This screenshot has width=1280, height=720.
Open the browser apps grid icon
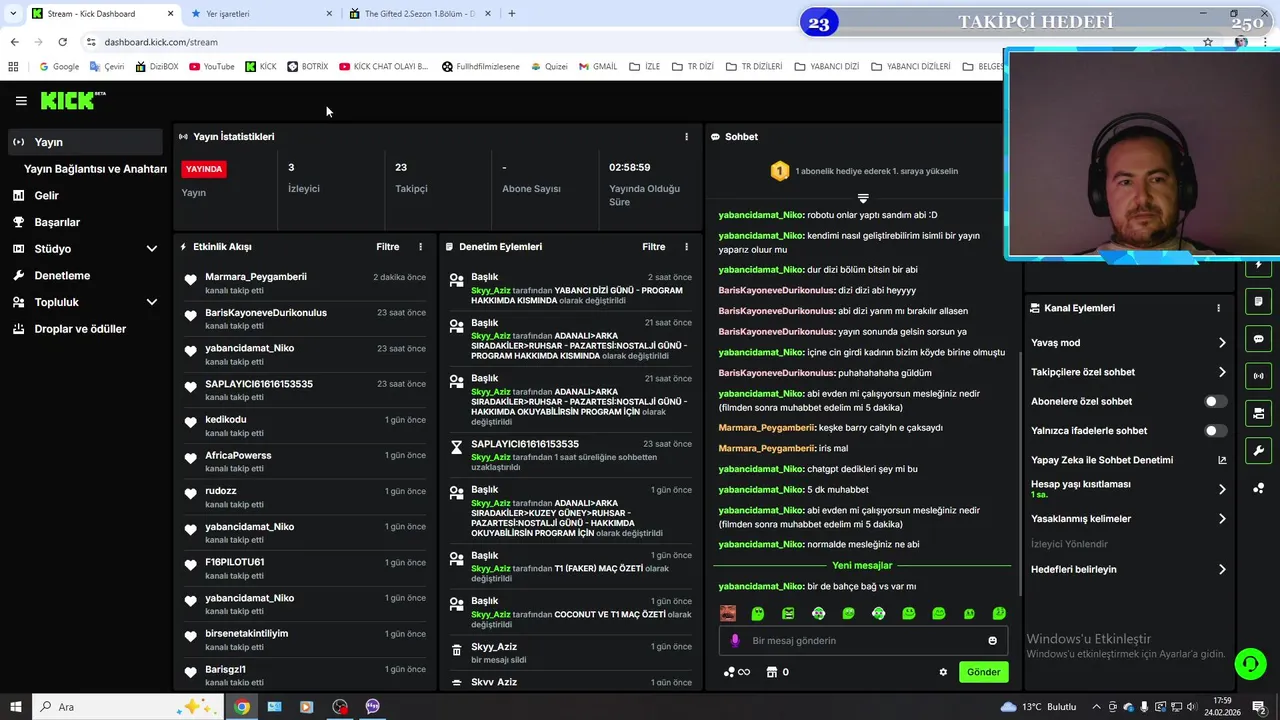click(13, 67)
